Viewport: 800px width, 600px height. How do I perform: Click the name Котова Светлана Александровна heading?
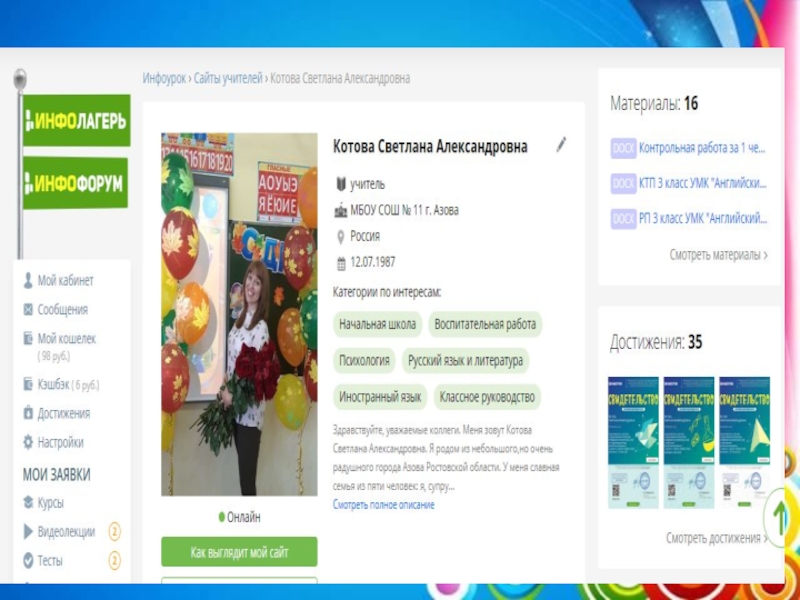click(x=430, y=147)
